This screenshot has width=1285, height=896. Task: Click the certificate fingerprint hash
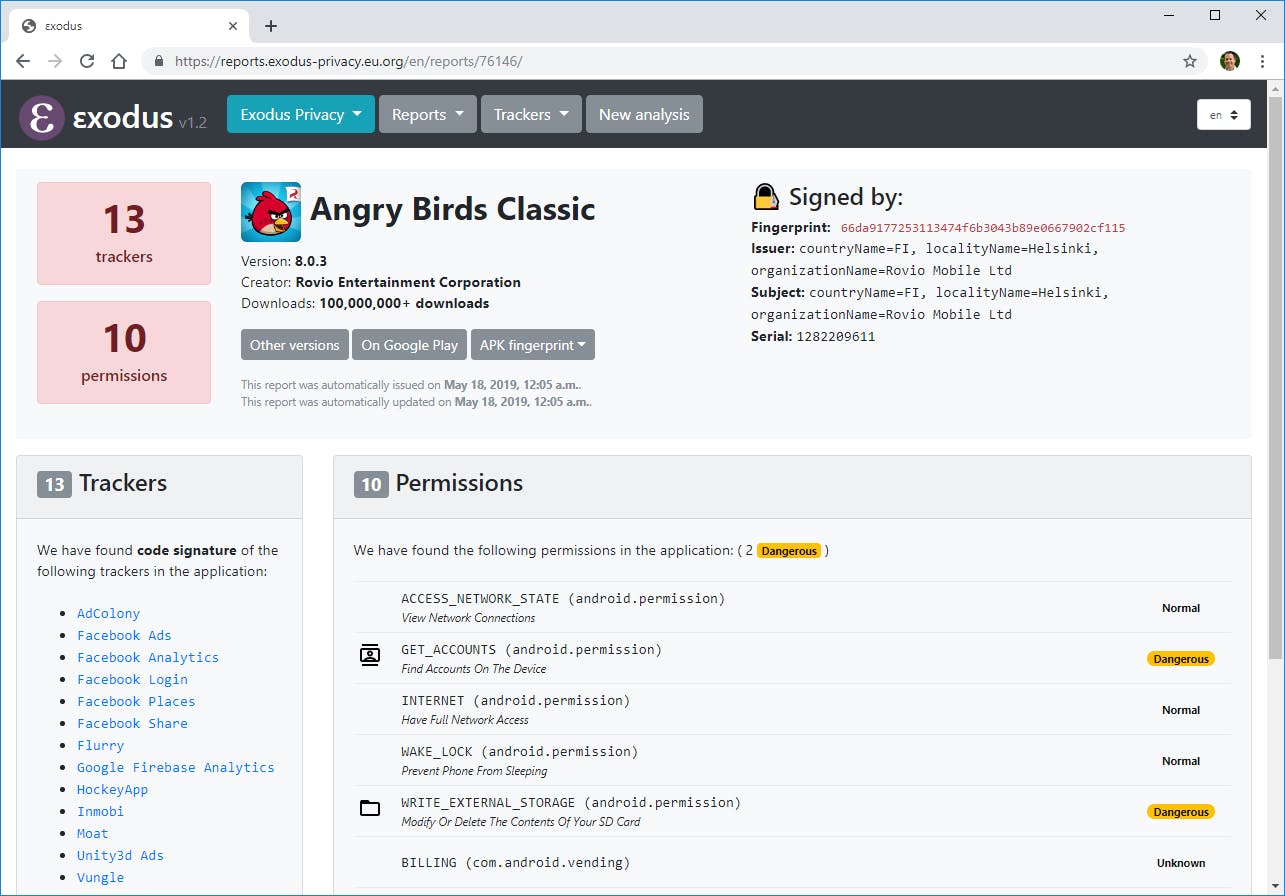[983, 228]
